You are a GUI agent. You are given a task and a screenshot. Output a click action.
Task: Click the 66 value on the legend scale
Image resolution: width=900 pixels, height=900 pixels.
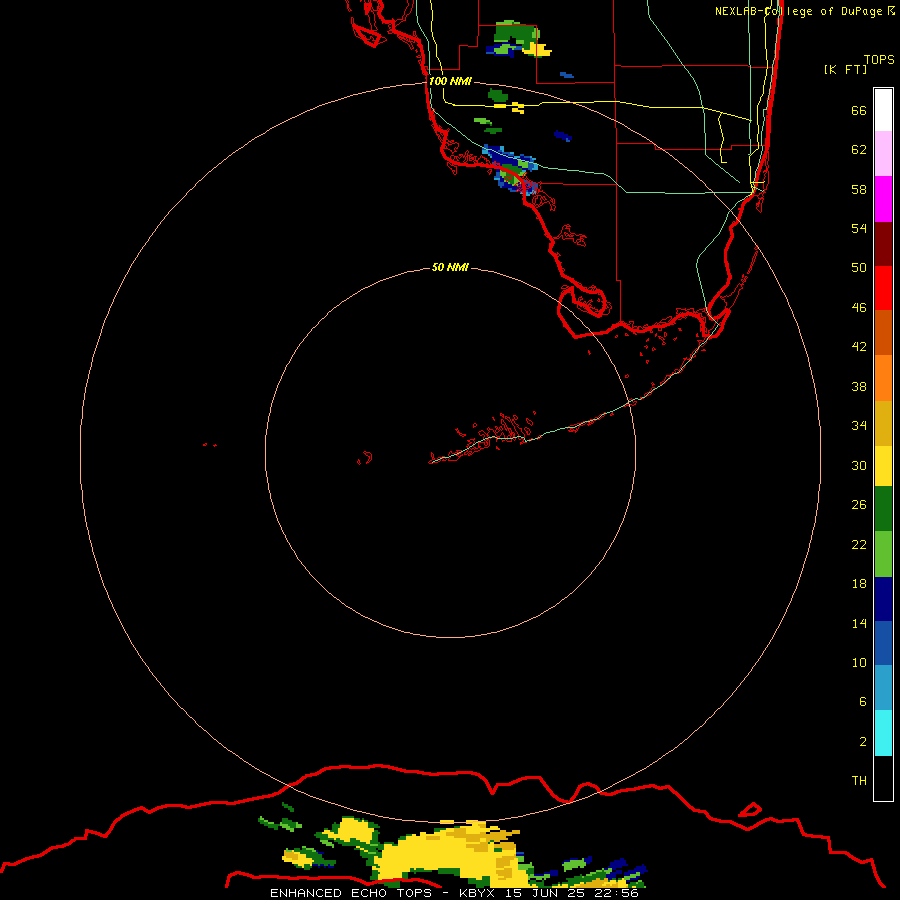pos(859,111)
